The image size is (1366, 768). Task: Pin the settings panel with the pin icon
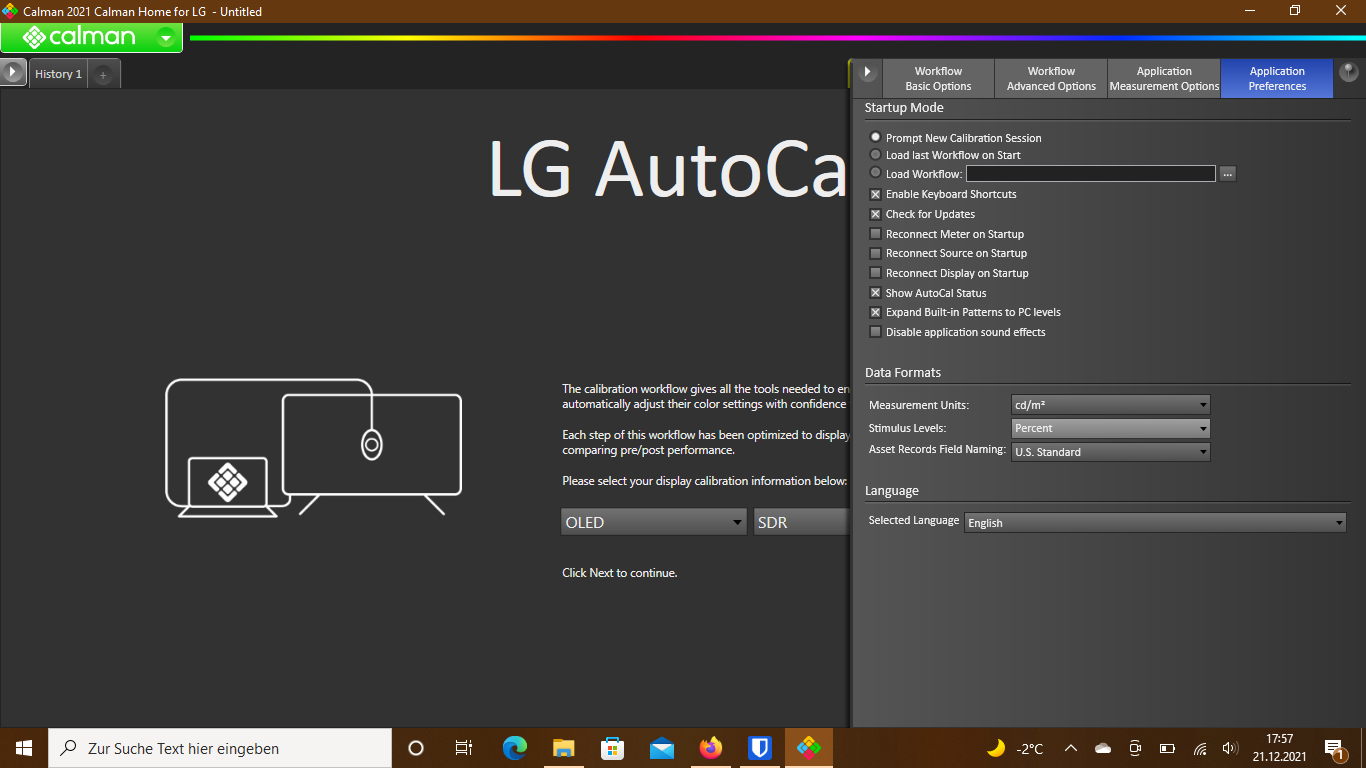point(1348,72)
